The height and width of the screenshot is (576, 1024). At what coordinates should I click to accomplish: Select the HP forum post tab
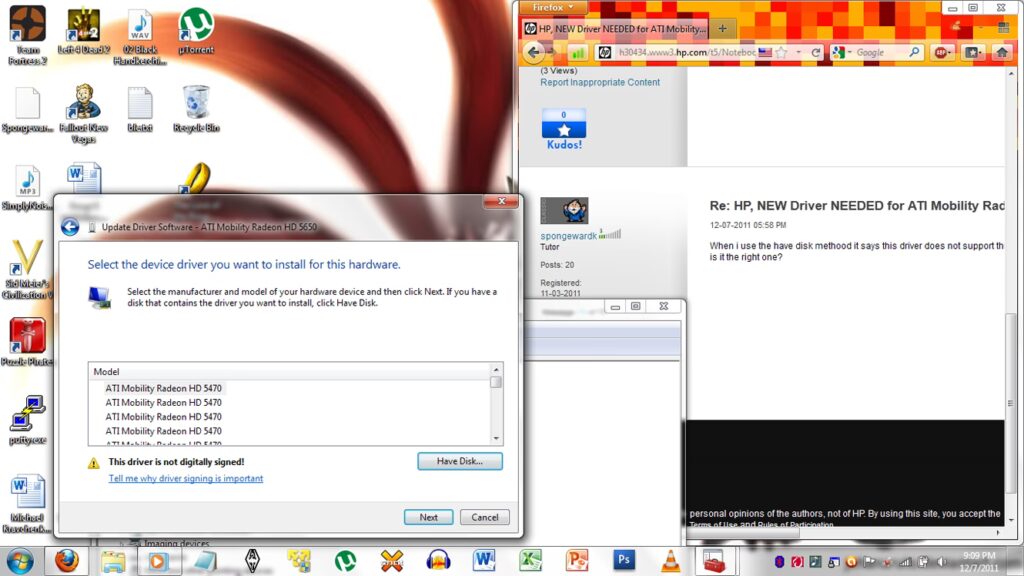pyautogui.click(x=614, y=28)
